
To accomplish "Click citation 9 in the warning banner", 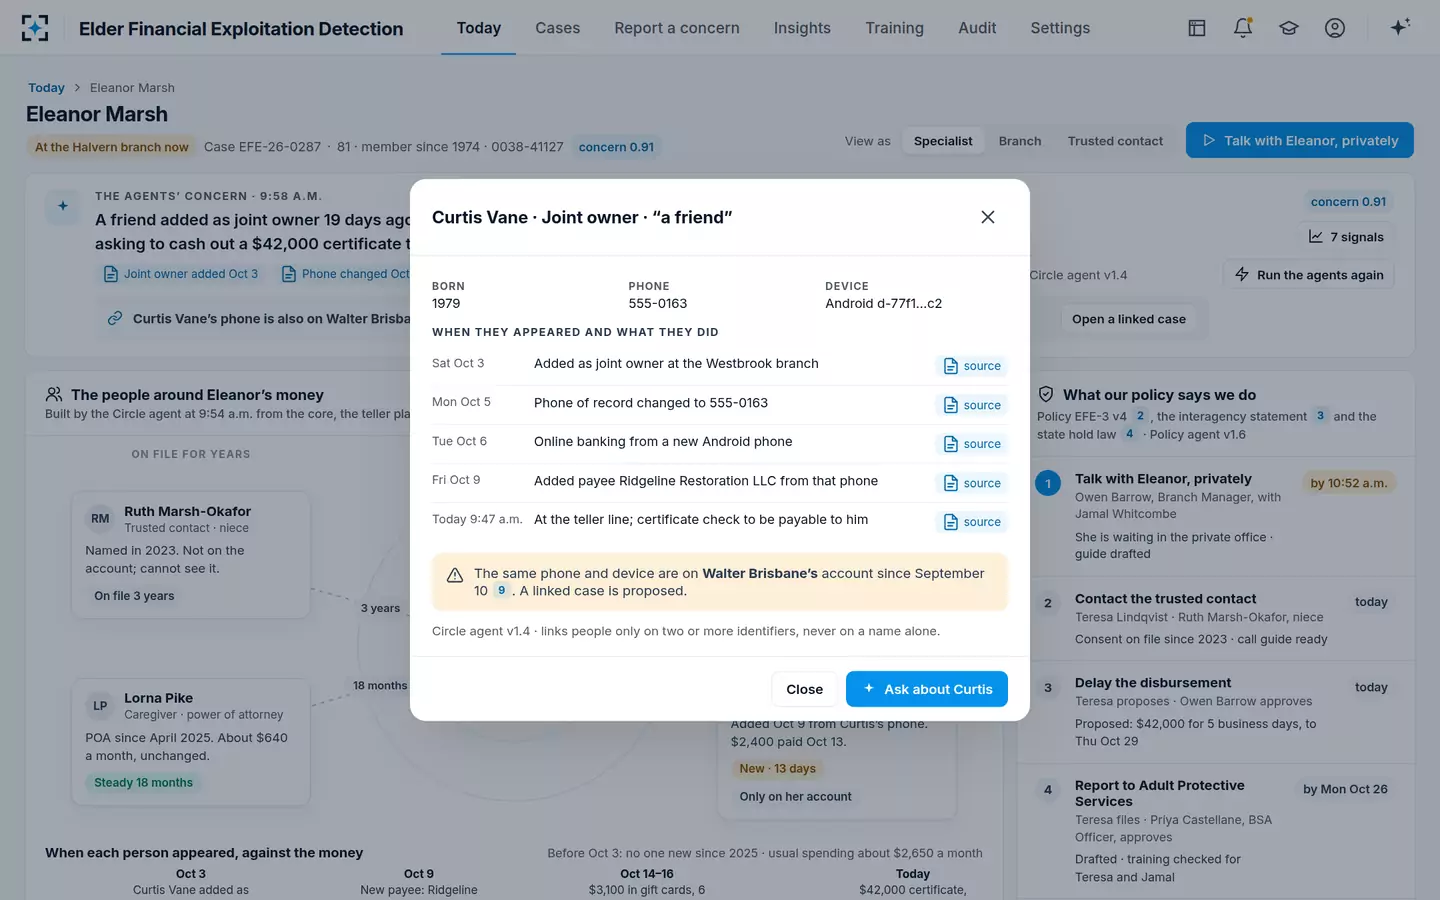I will pos(502,591).
